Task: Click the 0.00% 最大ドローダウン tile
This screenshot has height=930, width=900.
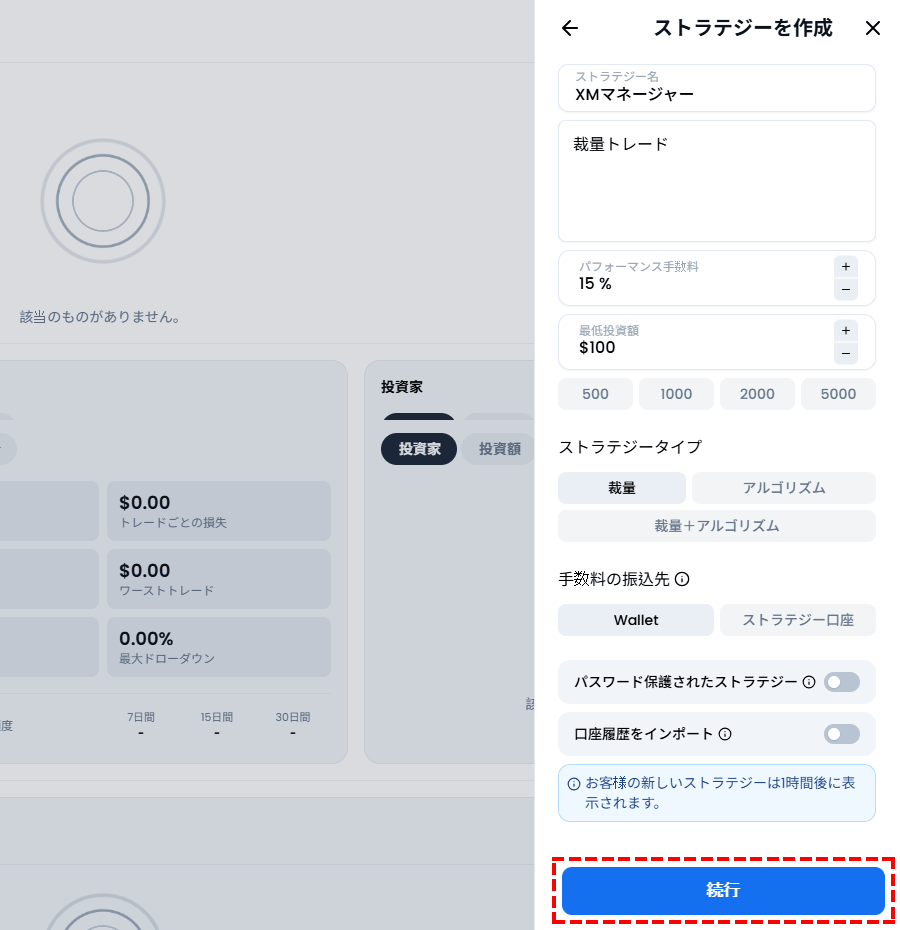Action: tap(219, 646)
